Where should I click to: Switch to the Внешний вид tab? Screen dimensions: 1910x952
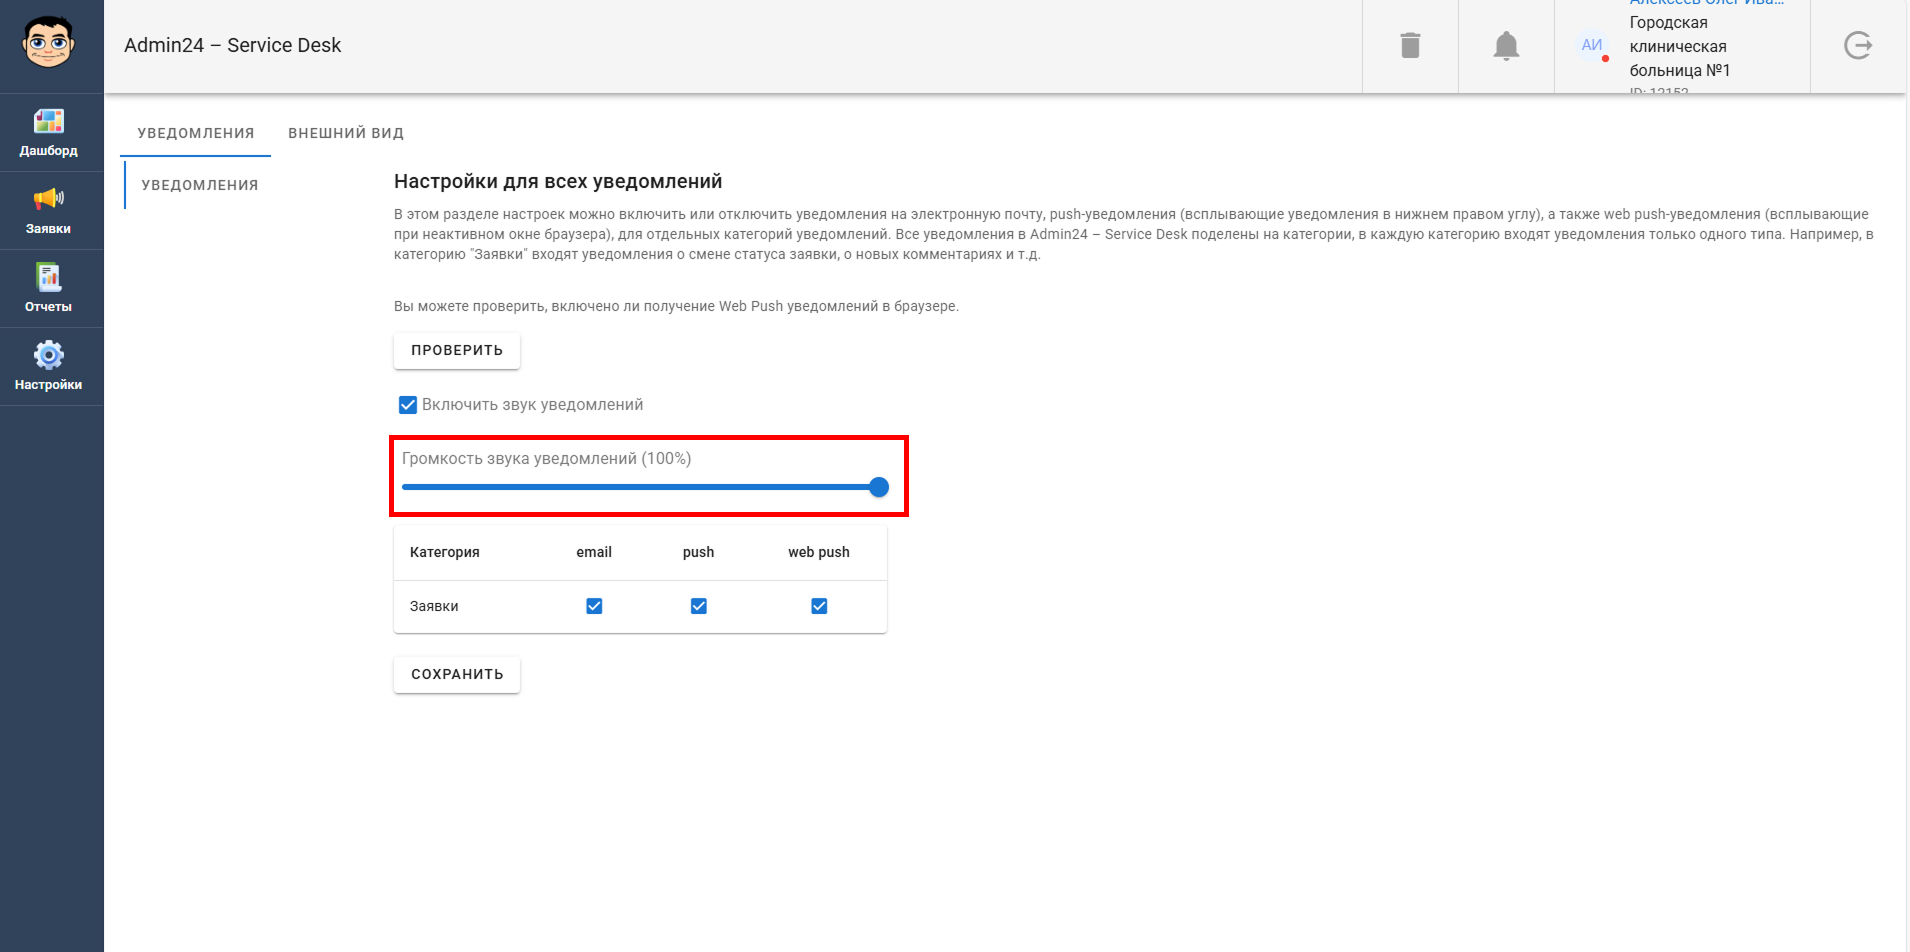346,133
